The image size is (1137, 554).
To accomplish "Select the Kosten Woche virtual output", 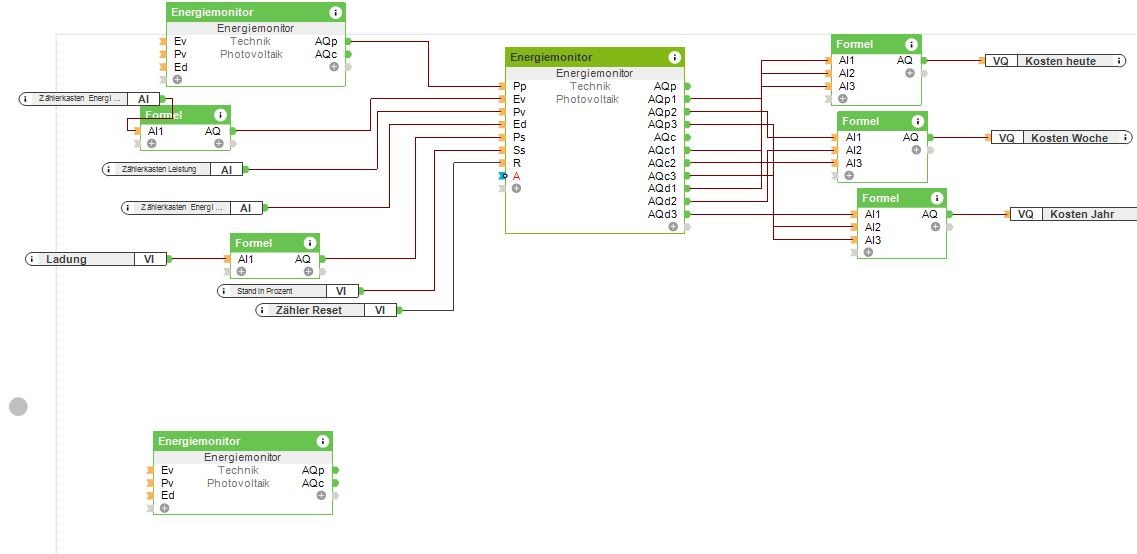I will tap(1061, 137).
